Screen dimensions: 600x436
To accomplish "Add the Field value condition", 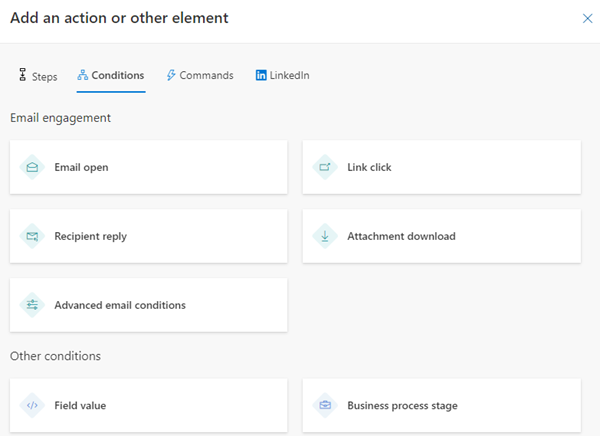I will [148, 405].
